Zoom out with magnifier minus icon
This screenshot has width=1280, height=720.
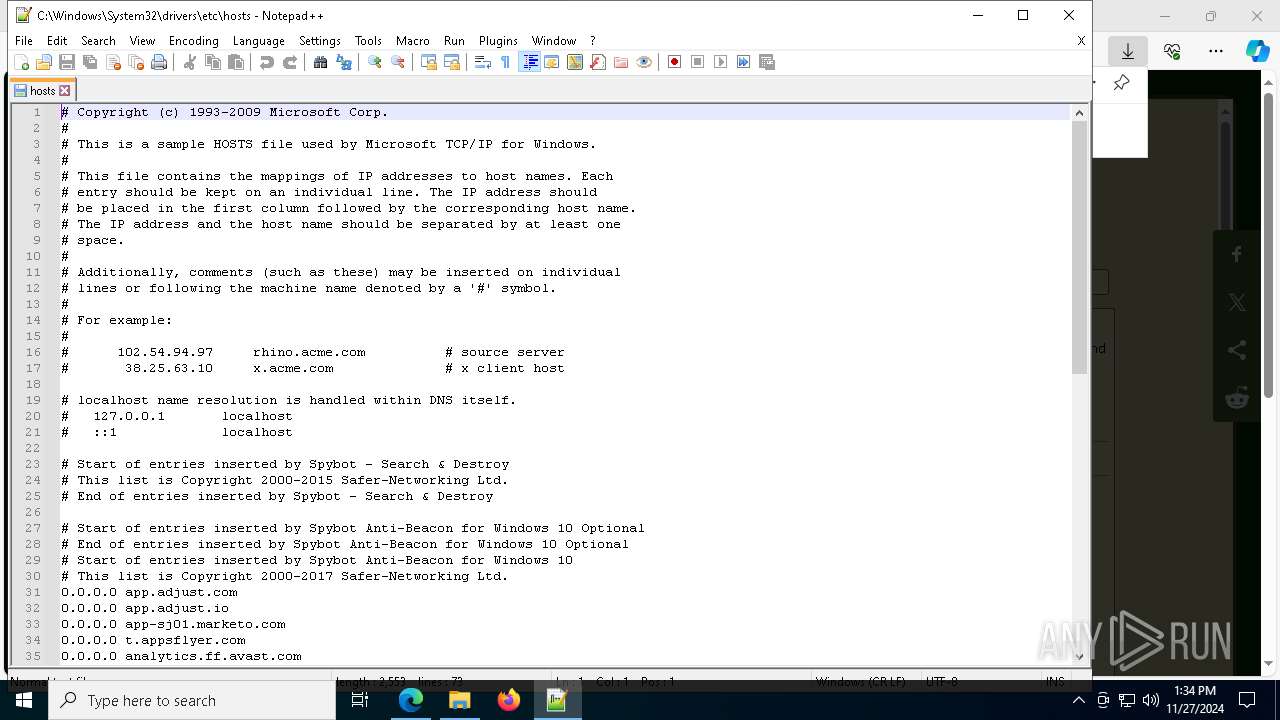coord(398,62)
